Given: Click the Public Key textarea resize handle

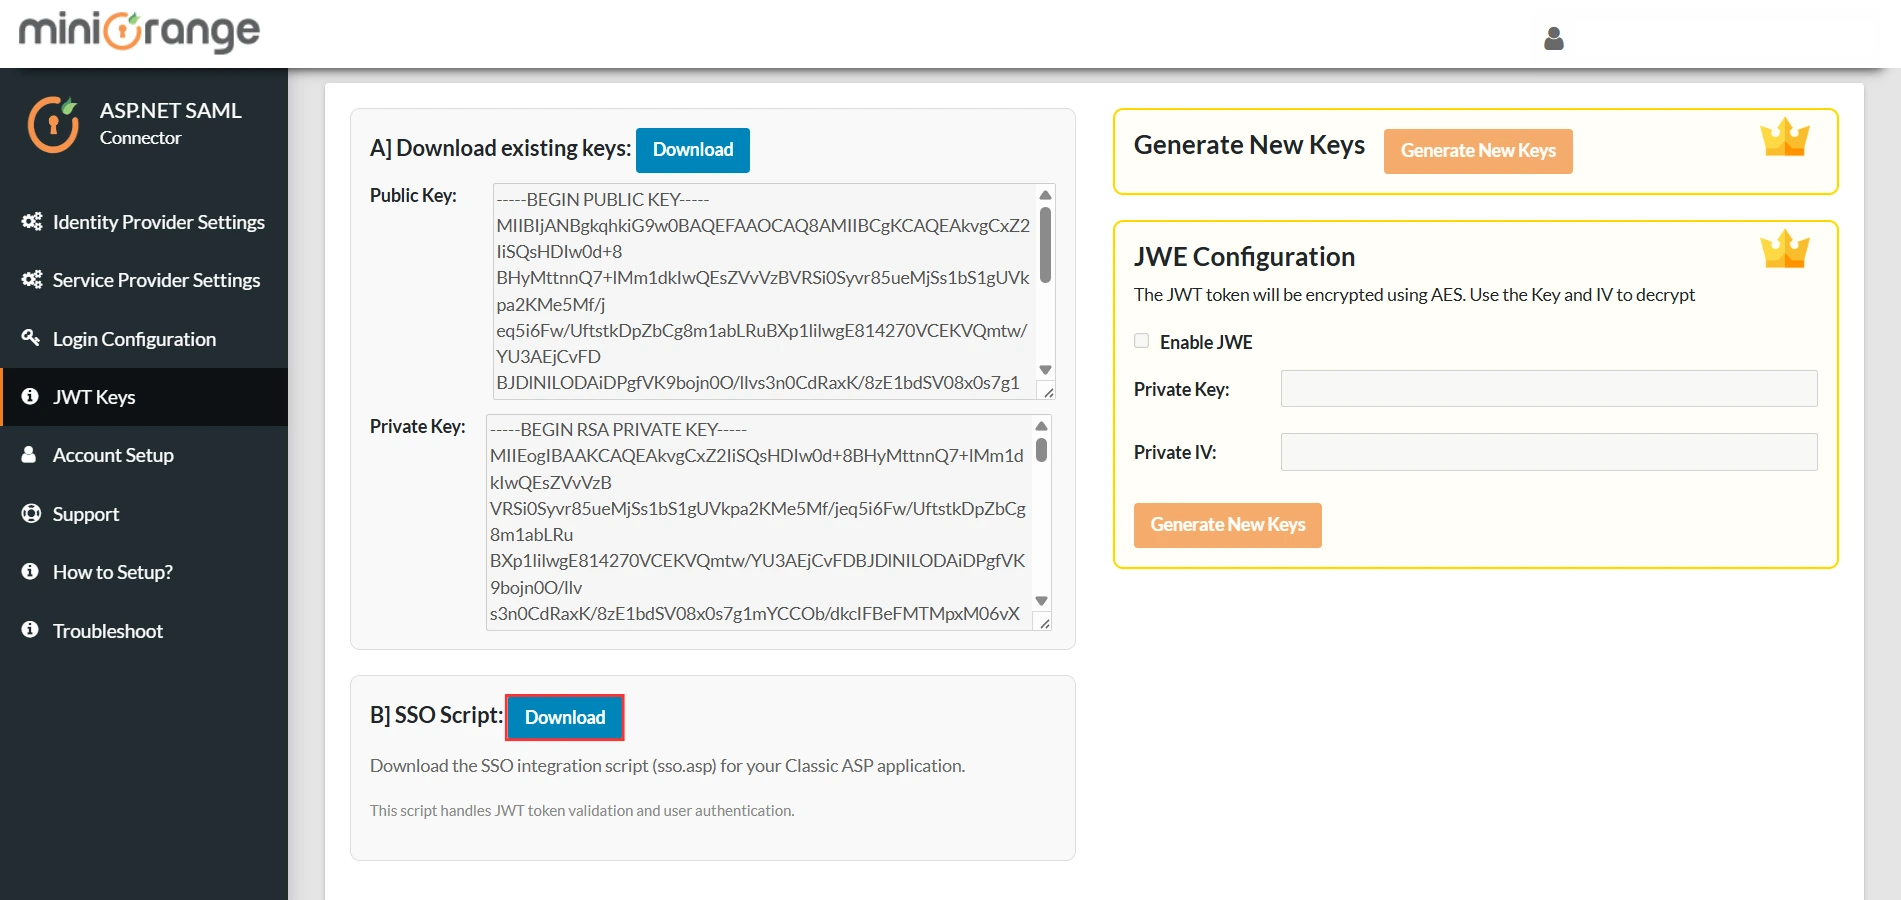Looking at the screenshot, I should (x=1048, y=392).
